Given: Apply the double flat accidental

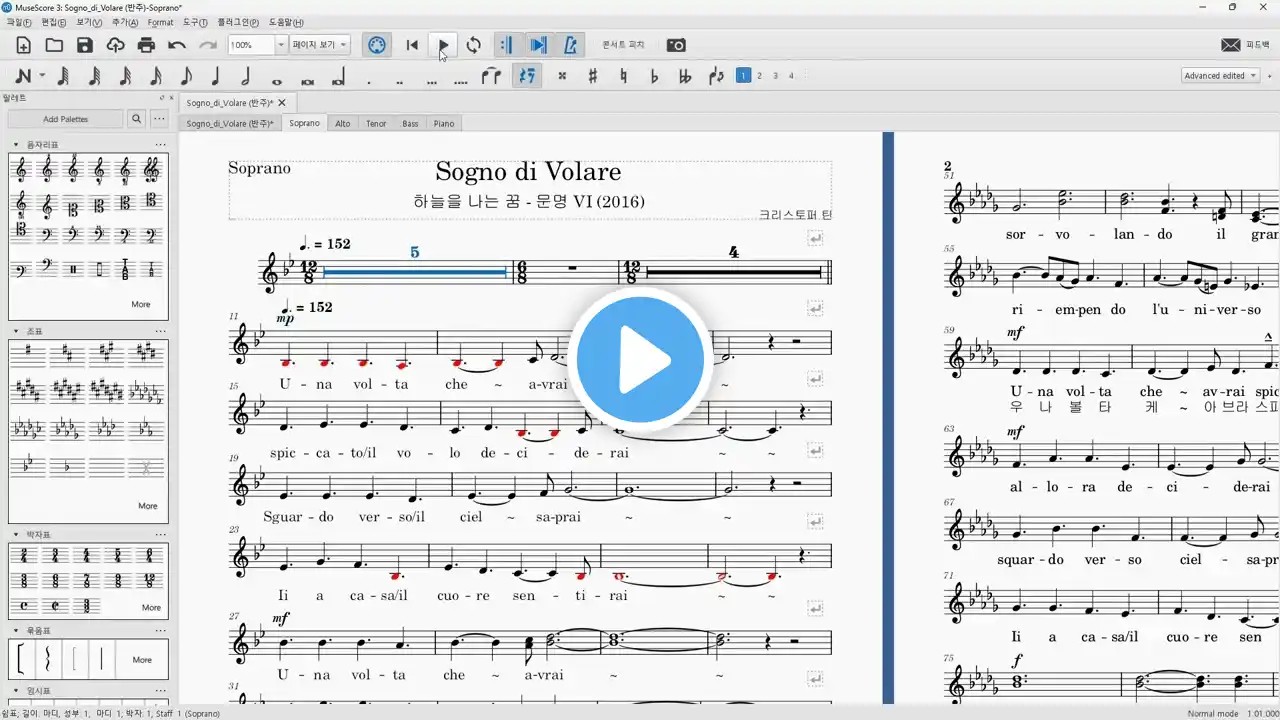Looking at the screenshot, I should 685,76.
